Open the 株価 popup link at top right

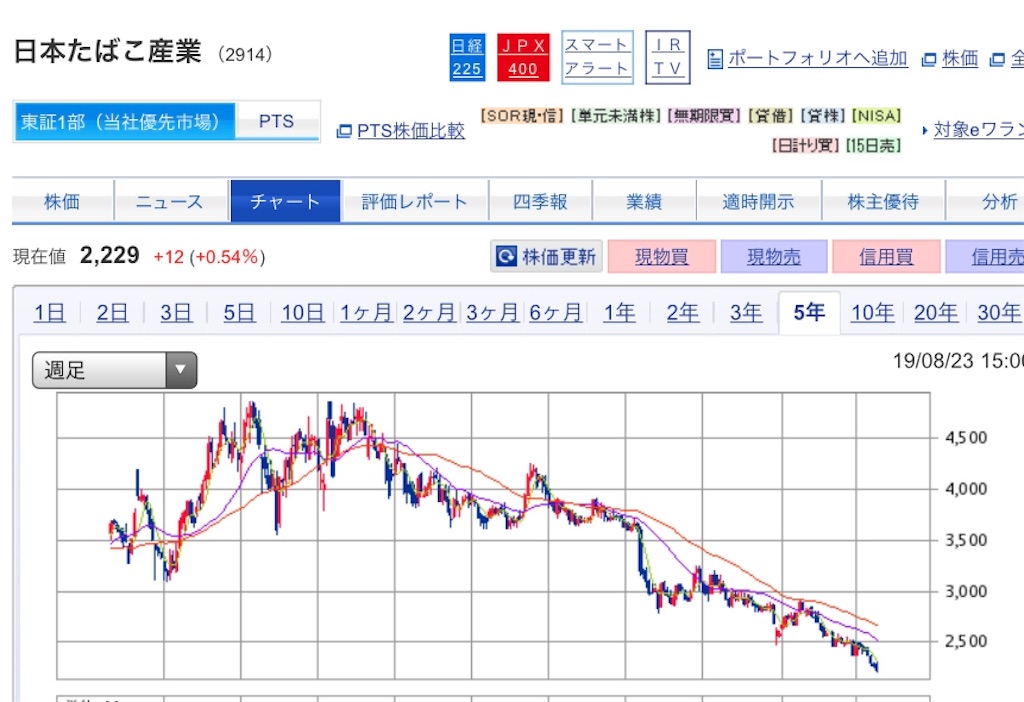[x=960, y=58]
